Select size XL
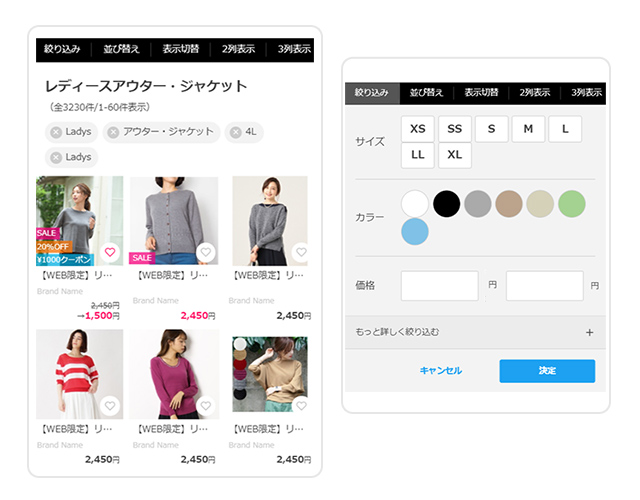The width and height of the screenshot is (640, 500). coord(455,155)
